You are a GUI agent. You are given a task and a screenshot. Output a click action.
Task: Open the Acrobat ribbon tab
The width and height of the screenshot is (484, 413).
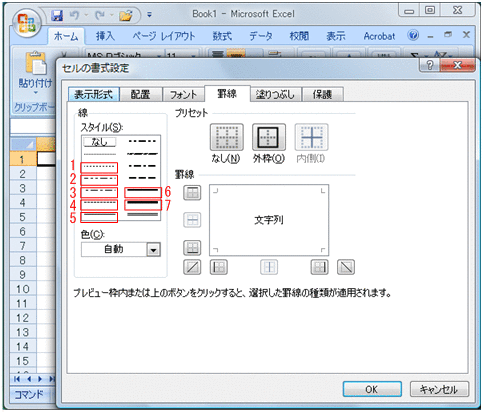[379, 36]
